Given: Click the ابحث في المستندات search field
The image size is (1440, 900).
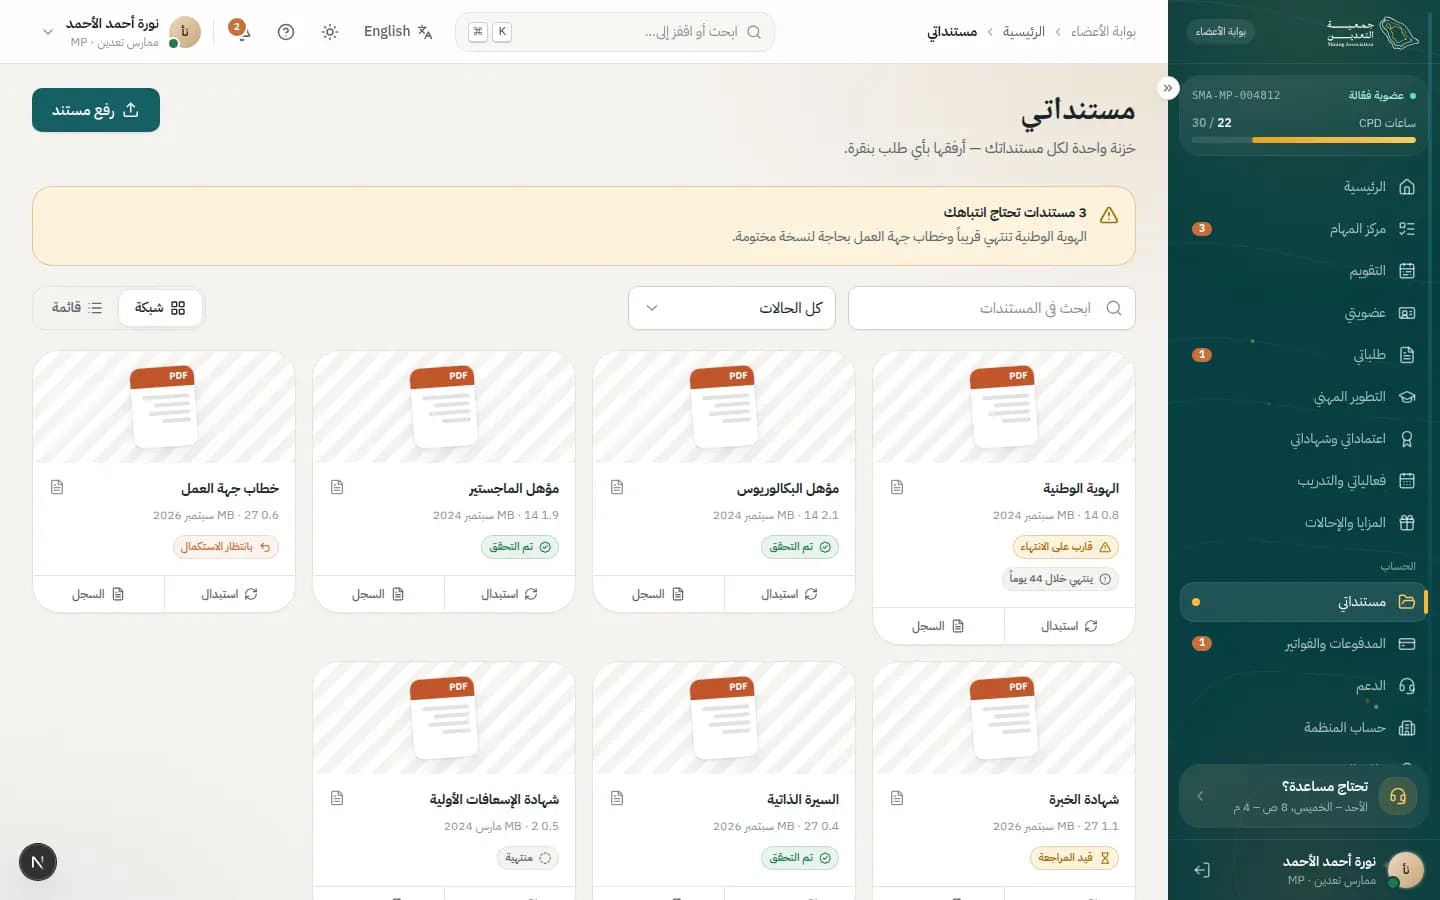Looking at the screenshot, I should pos(992,308).
